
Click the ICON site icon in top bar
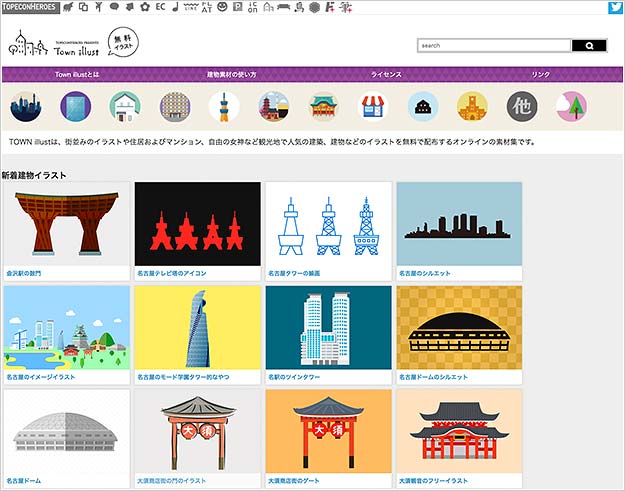pos(253,7)
